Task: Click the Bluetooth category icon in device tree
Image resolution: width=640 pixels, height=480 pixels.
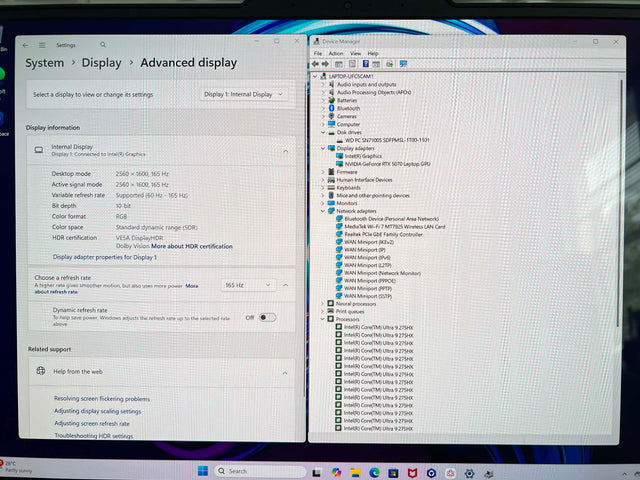Action: point(331,108)
